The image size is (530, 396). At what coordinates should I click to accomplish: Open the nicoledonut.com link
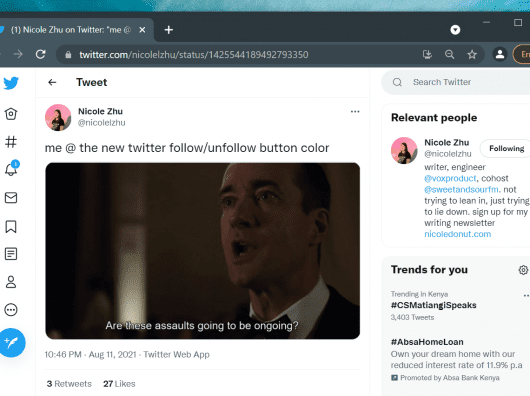coord(458,234)
